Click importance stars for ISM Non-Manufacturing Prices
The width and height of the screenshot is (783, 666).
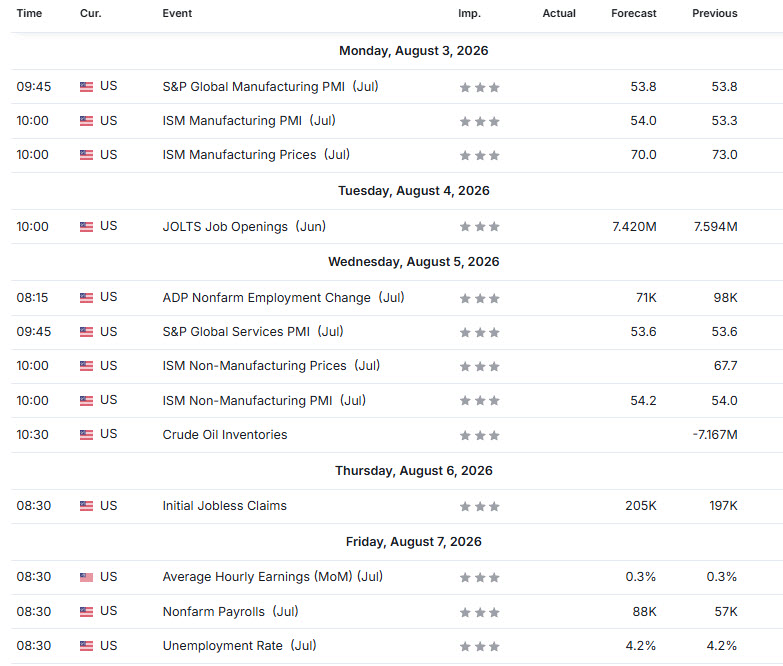click(479, 367)
